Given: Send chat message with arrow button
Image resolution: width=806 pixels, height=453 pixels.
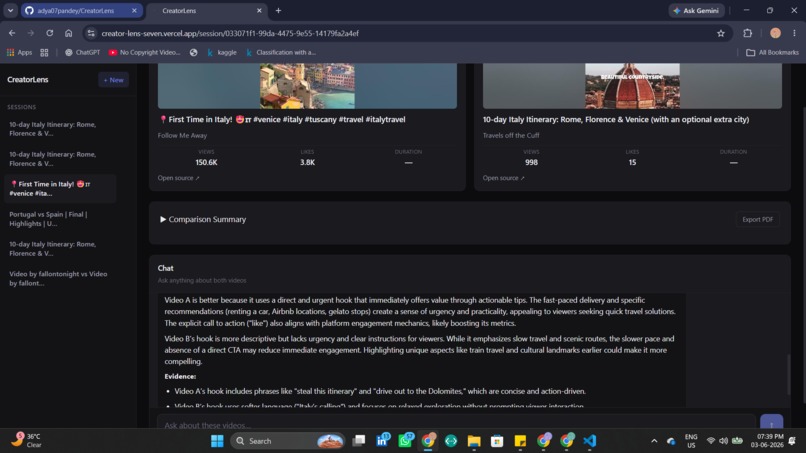Looking at the screenshot, I should [772, 422].
